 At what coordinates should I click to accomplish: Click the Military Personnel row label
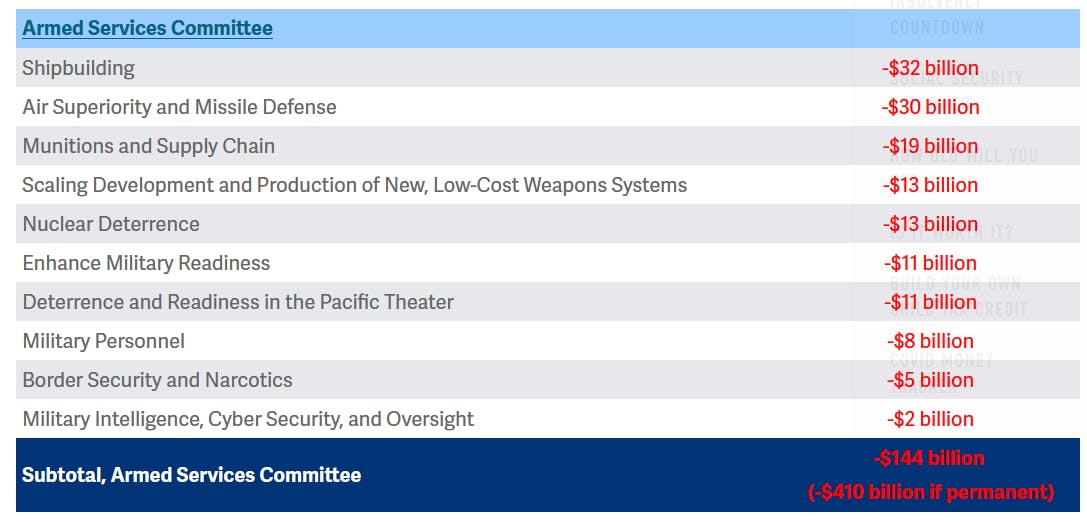pyautogui.click(x=103, y=341)
